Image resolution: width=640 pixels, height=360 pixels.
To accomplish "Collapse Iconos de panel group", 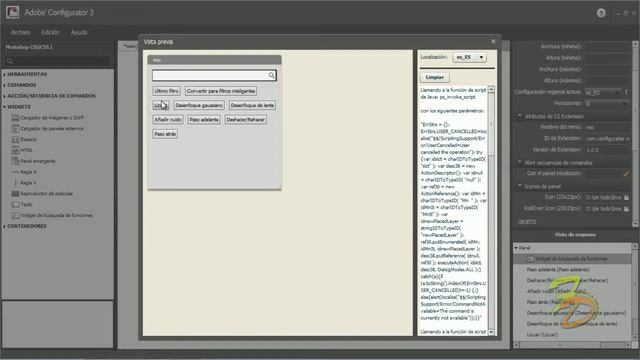I will coord(520,186).
